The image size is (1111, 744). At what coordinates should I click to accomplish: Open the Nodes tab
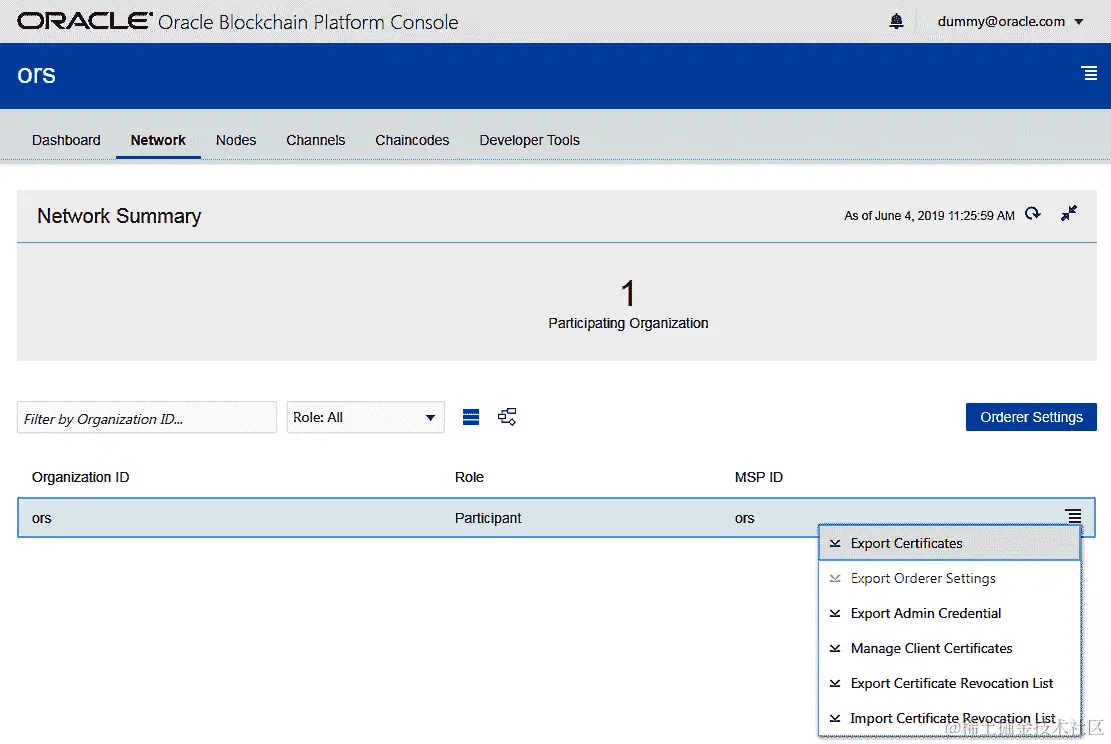click(236, 140)
